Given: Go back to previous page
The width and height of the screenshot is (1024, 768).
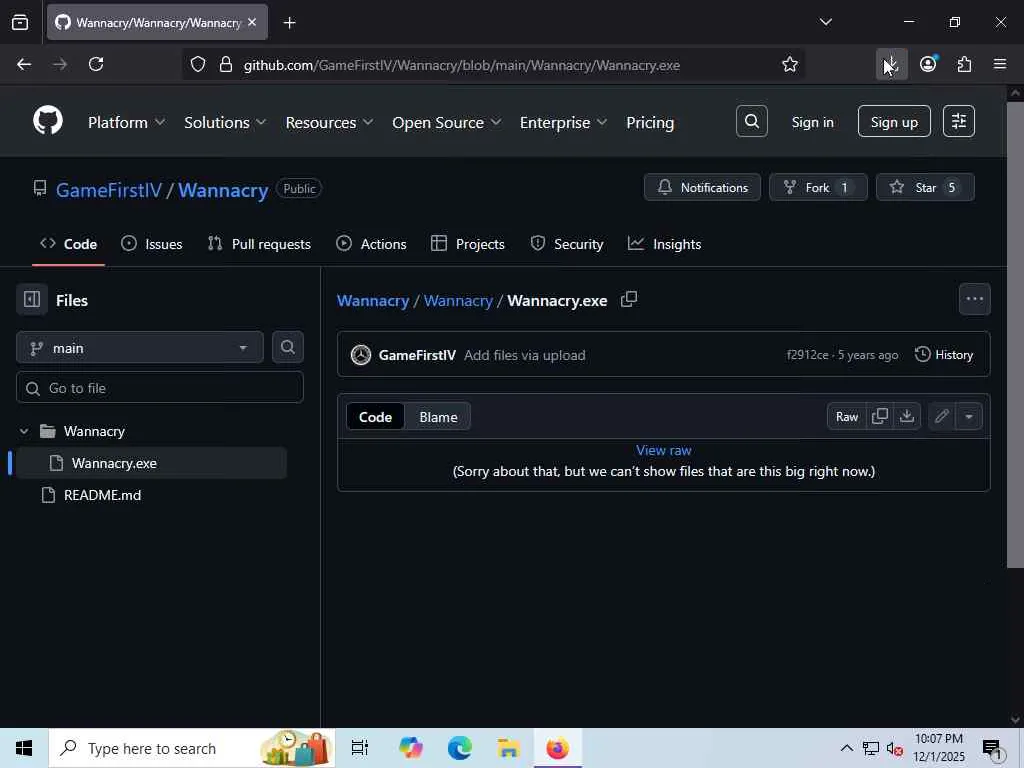Looking at the screenshot, I should 24,64.
